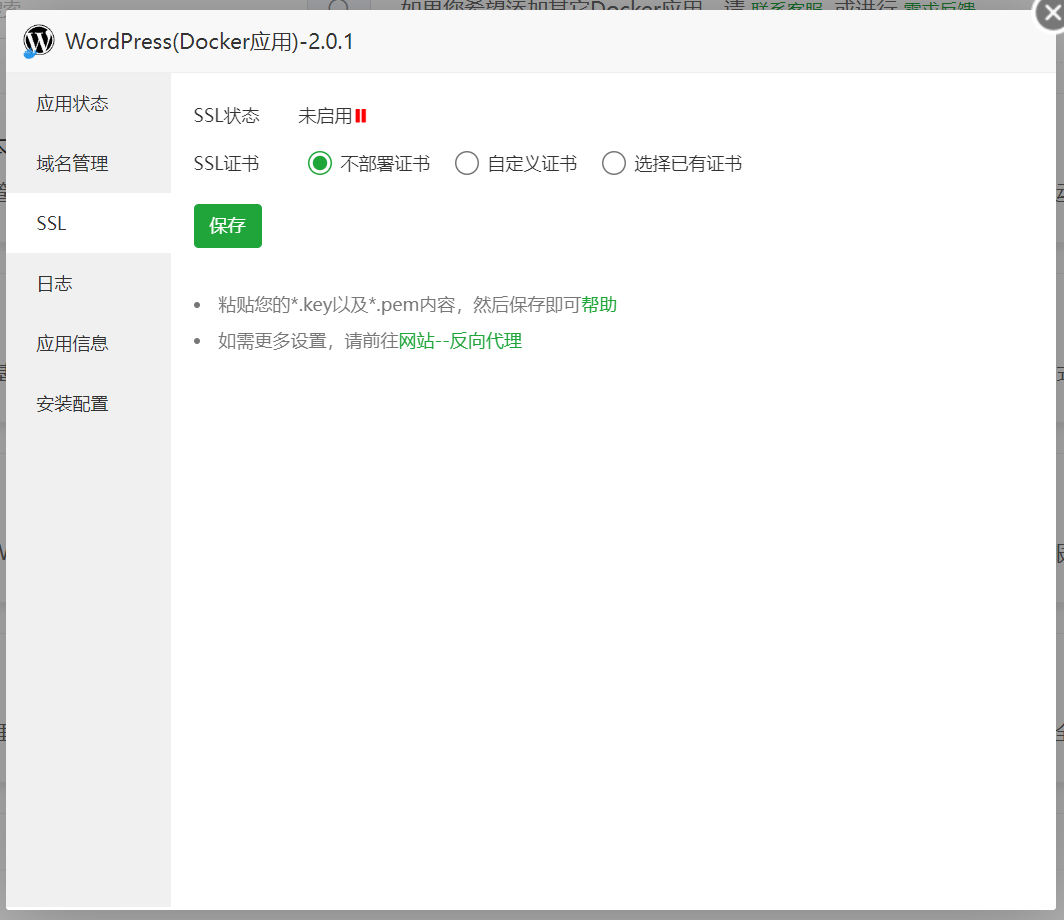Screen dimensions: 1064x920
Task: Close the WordPress Docker app dialog
Action: click(x=1050, y=14)
